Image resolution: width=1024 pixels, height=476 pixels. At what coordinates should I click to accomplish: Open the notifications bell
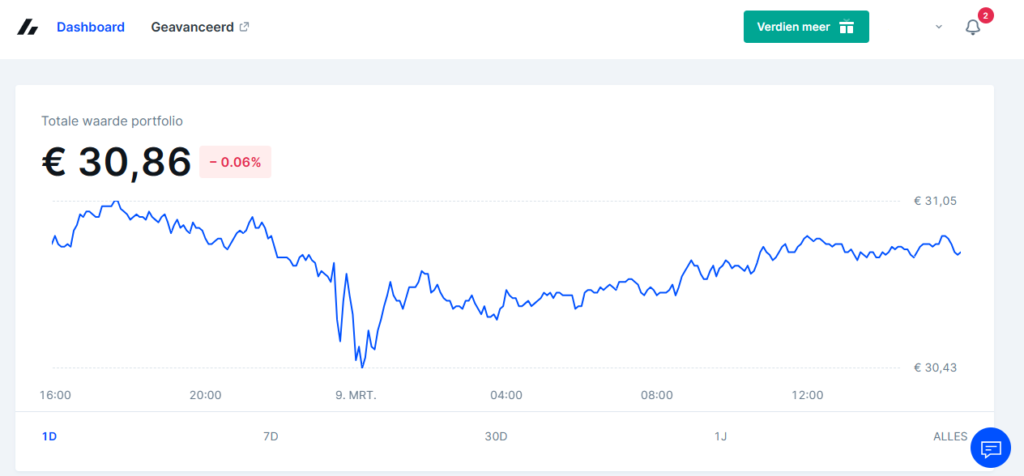click(972, 28)
